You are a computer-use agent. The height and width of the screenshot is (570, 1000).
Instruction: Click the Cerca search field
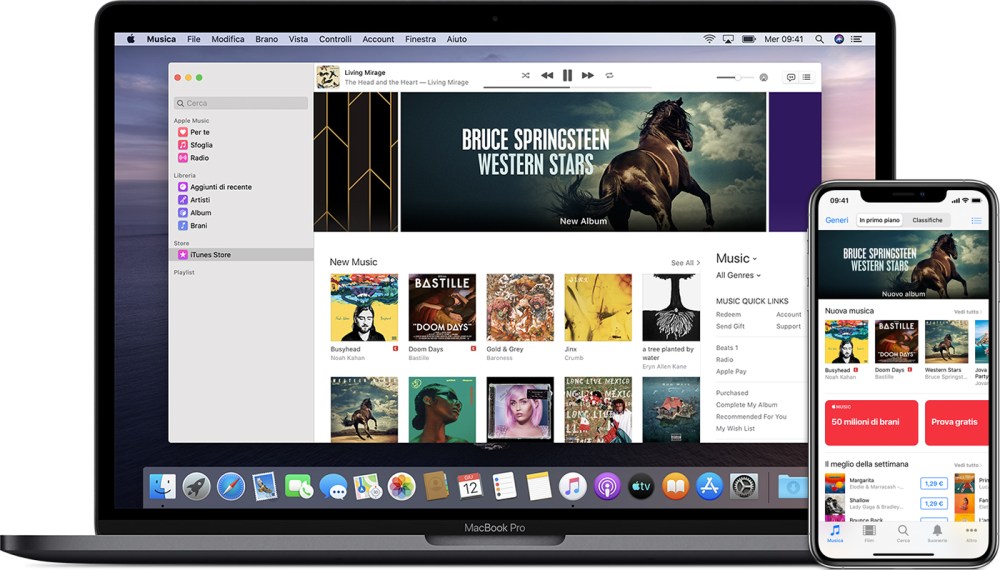click(x=240, y=103)
